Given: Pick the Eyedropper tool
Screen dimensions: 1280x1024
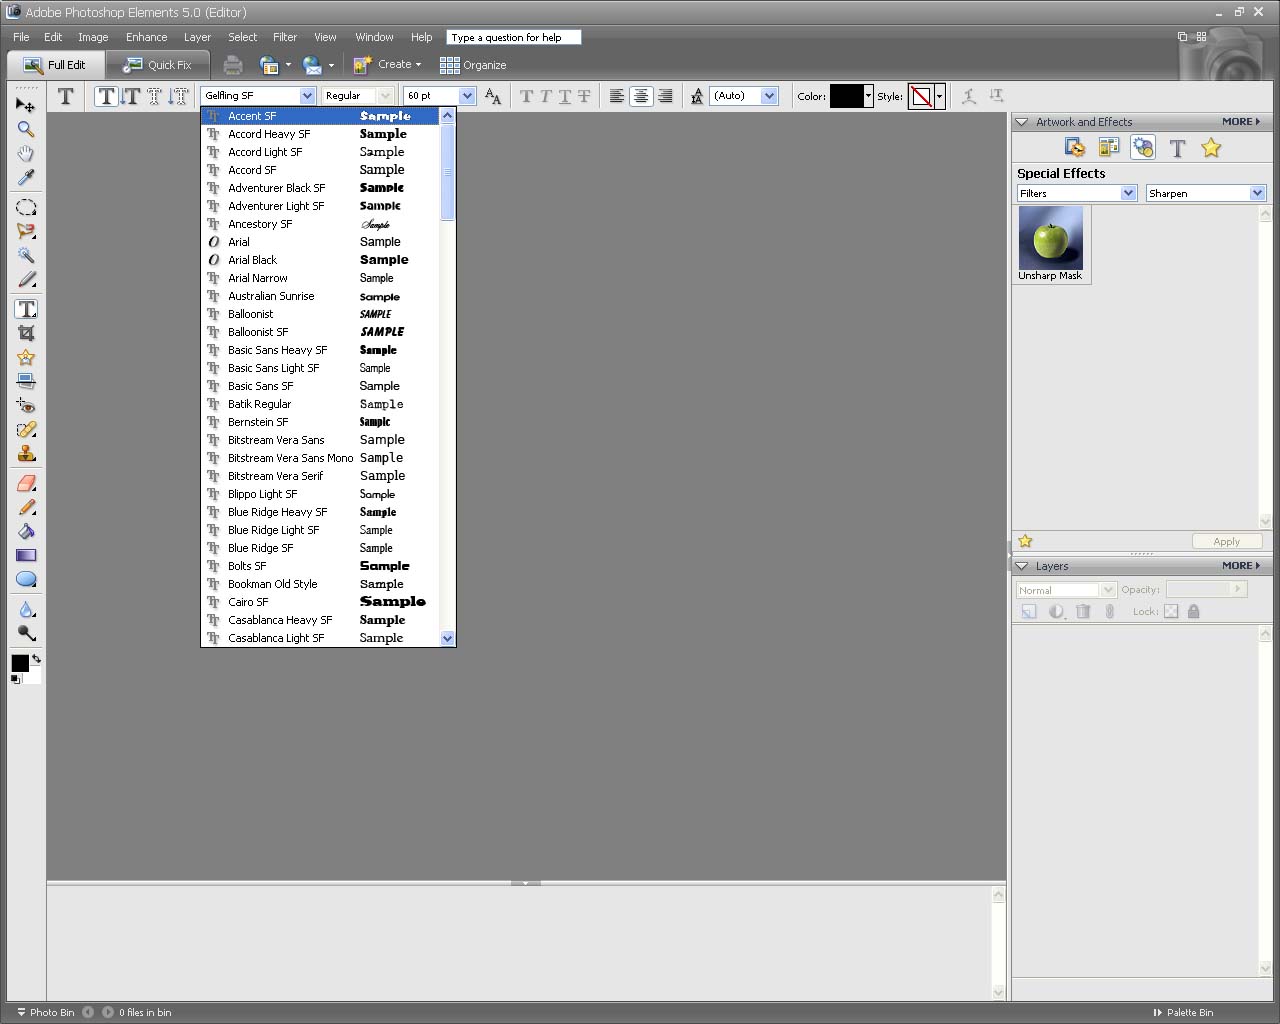Looking at the screenshot, I should [x=26, y=177].
